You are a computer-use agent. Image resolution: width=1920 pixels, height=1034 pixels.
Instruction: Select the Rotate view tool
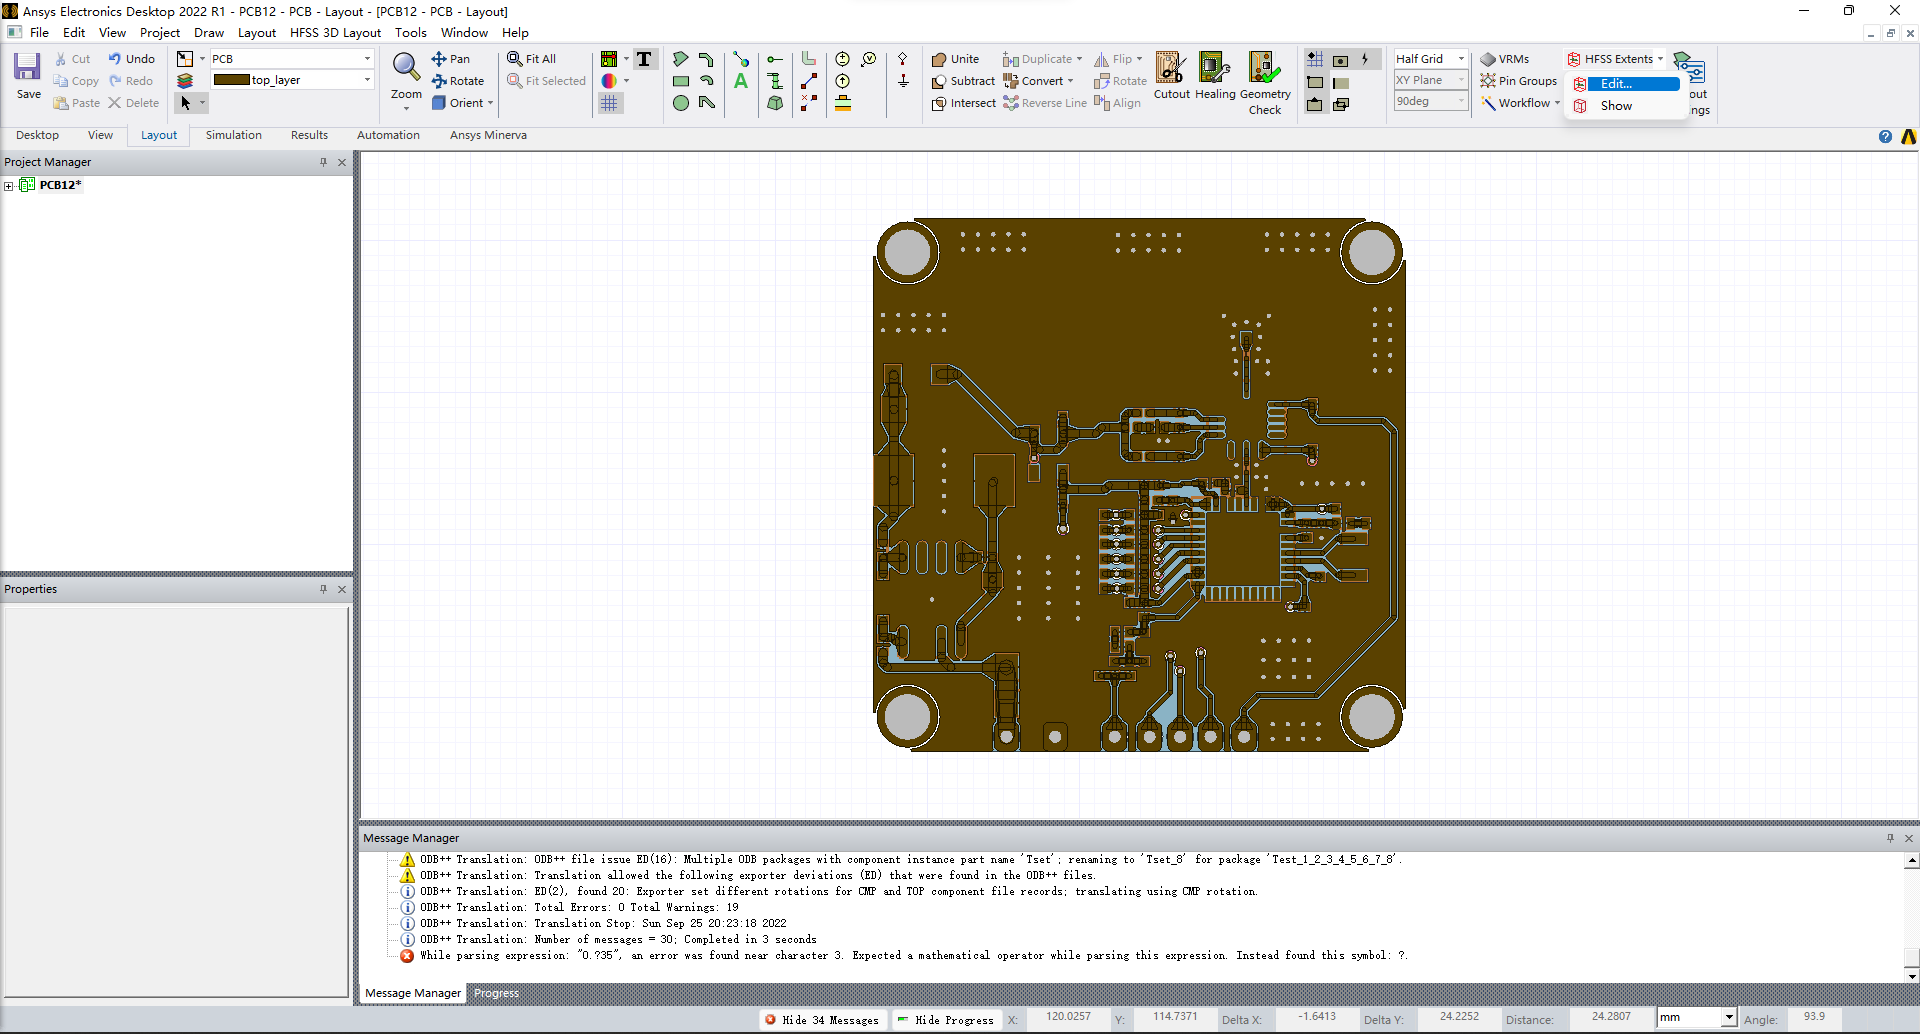[457, 81]
